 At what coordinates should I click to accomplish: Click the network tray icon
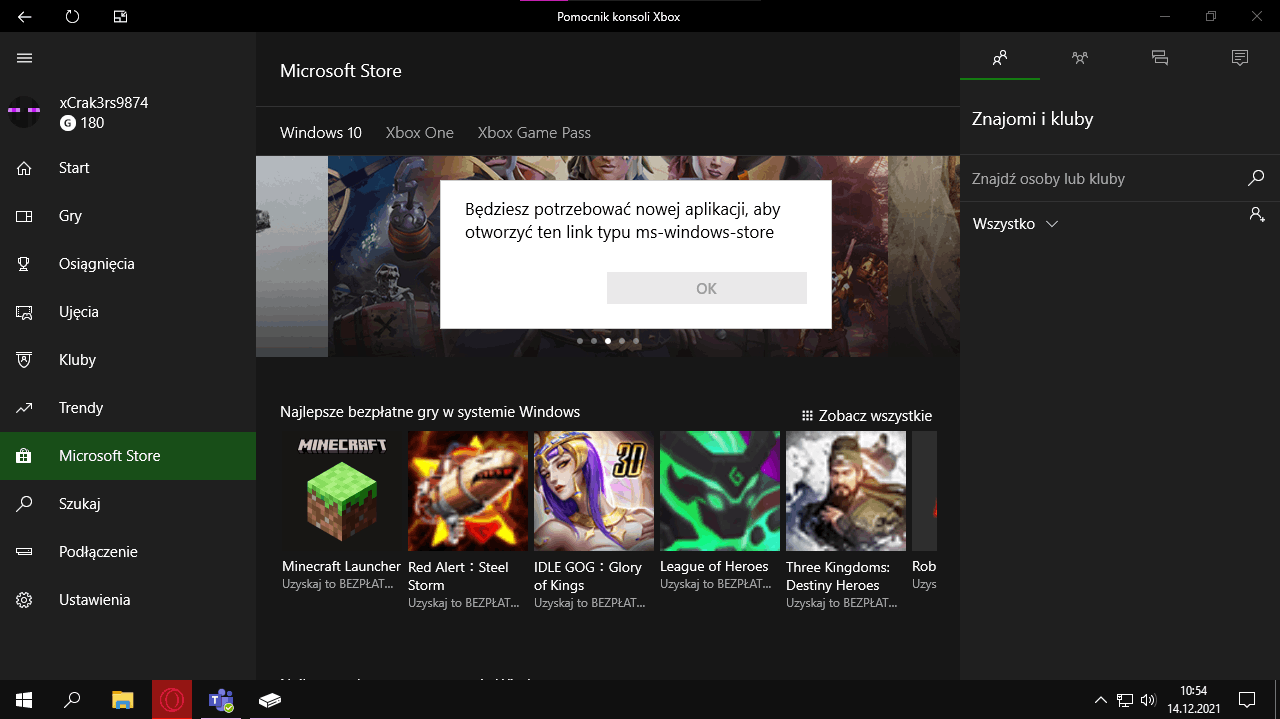click(x=1125, y=700)
